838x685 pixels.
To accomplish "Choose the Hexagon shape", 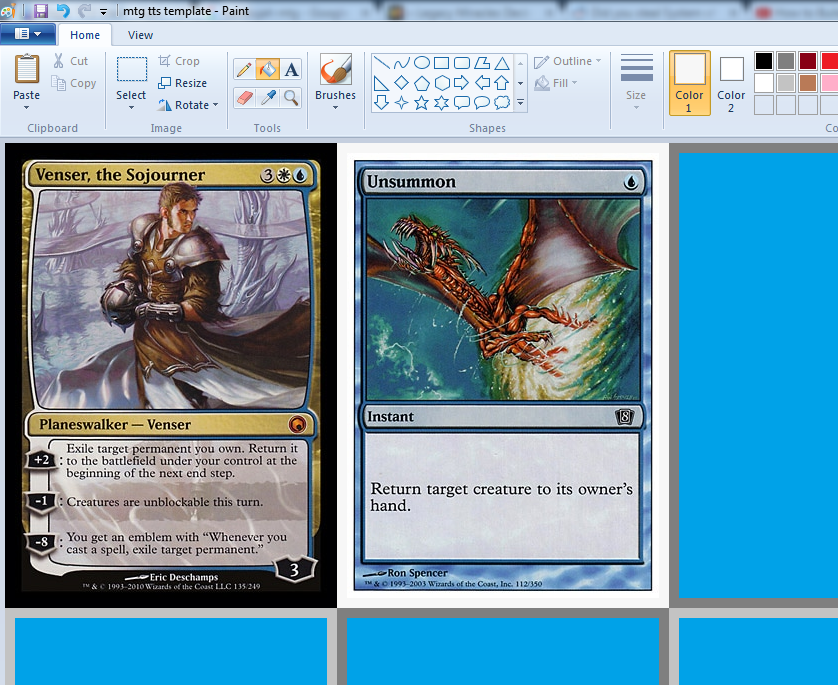I will coord(441,83).
